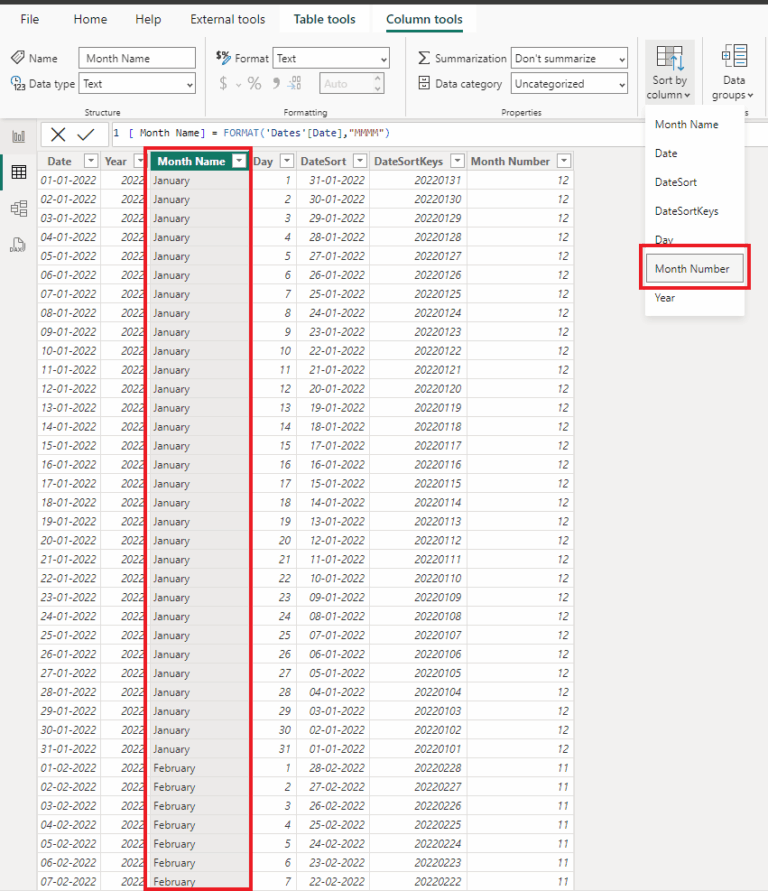Switch to Report view in sidebar

pos(19,136)
